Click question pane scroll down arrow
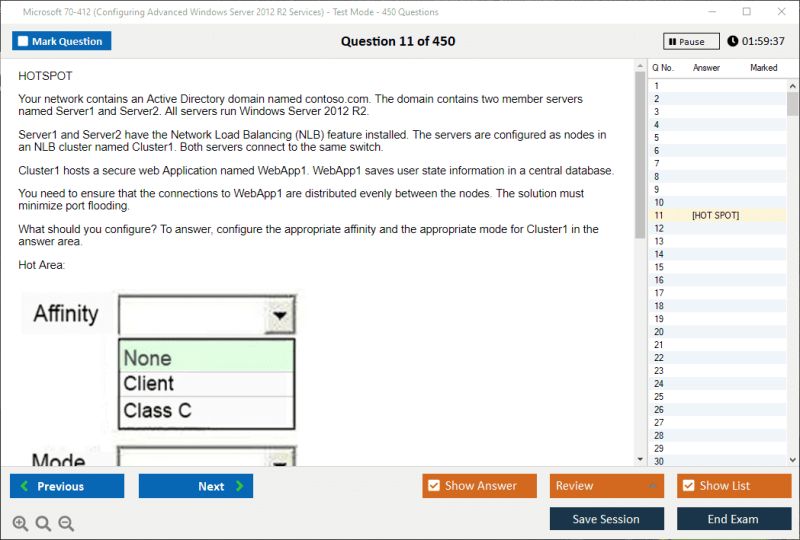 point(640,460)
